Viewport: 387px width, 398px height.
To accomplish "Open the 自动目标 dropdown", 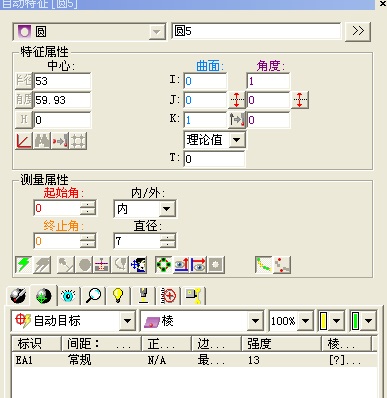I will [127, 321].
